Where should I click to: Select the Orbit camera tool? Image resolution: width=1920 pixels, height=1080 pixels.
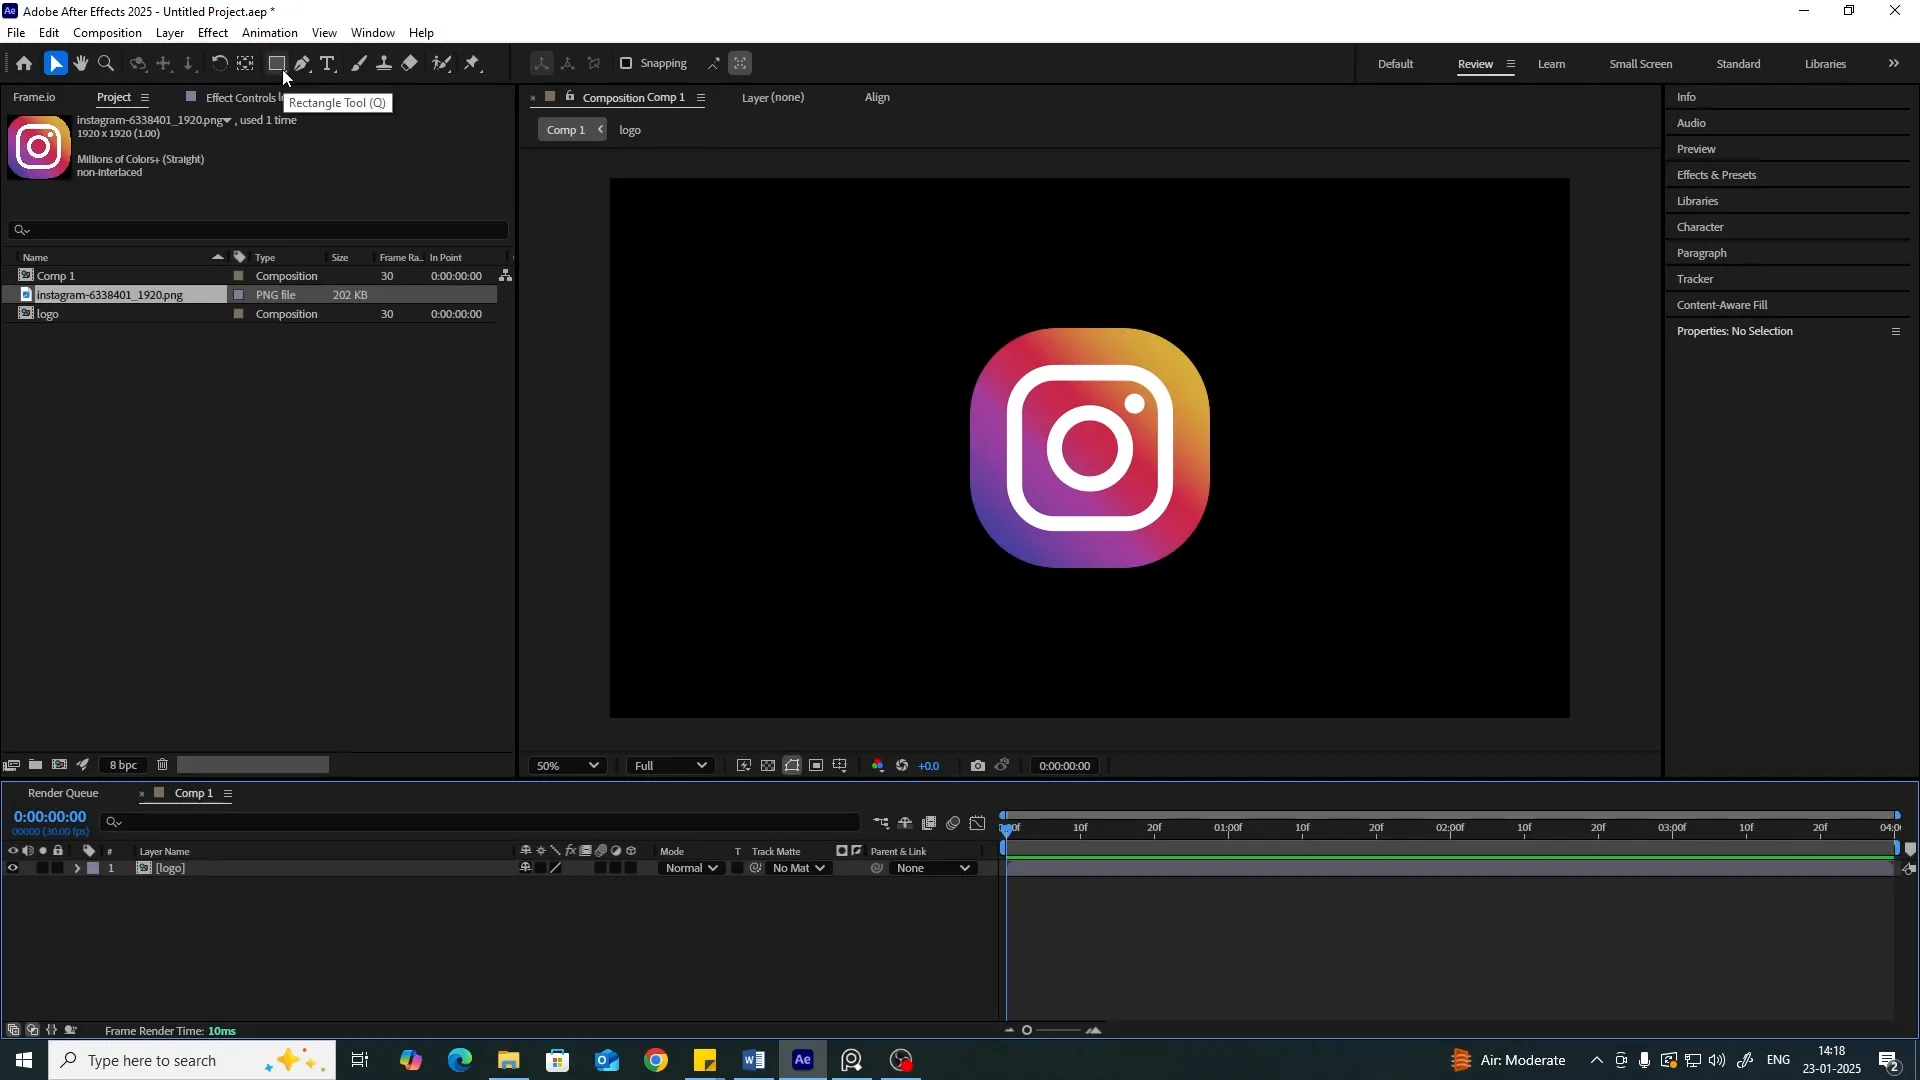tap(138, 63)
